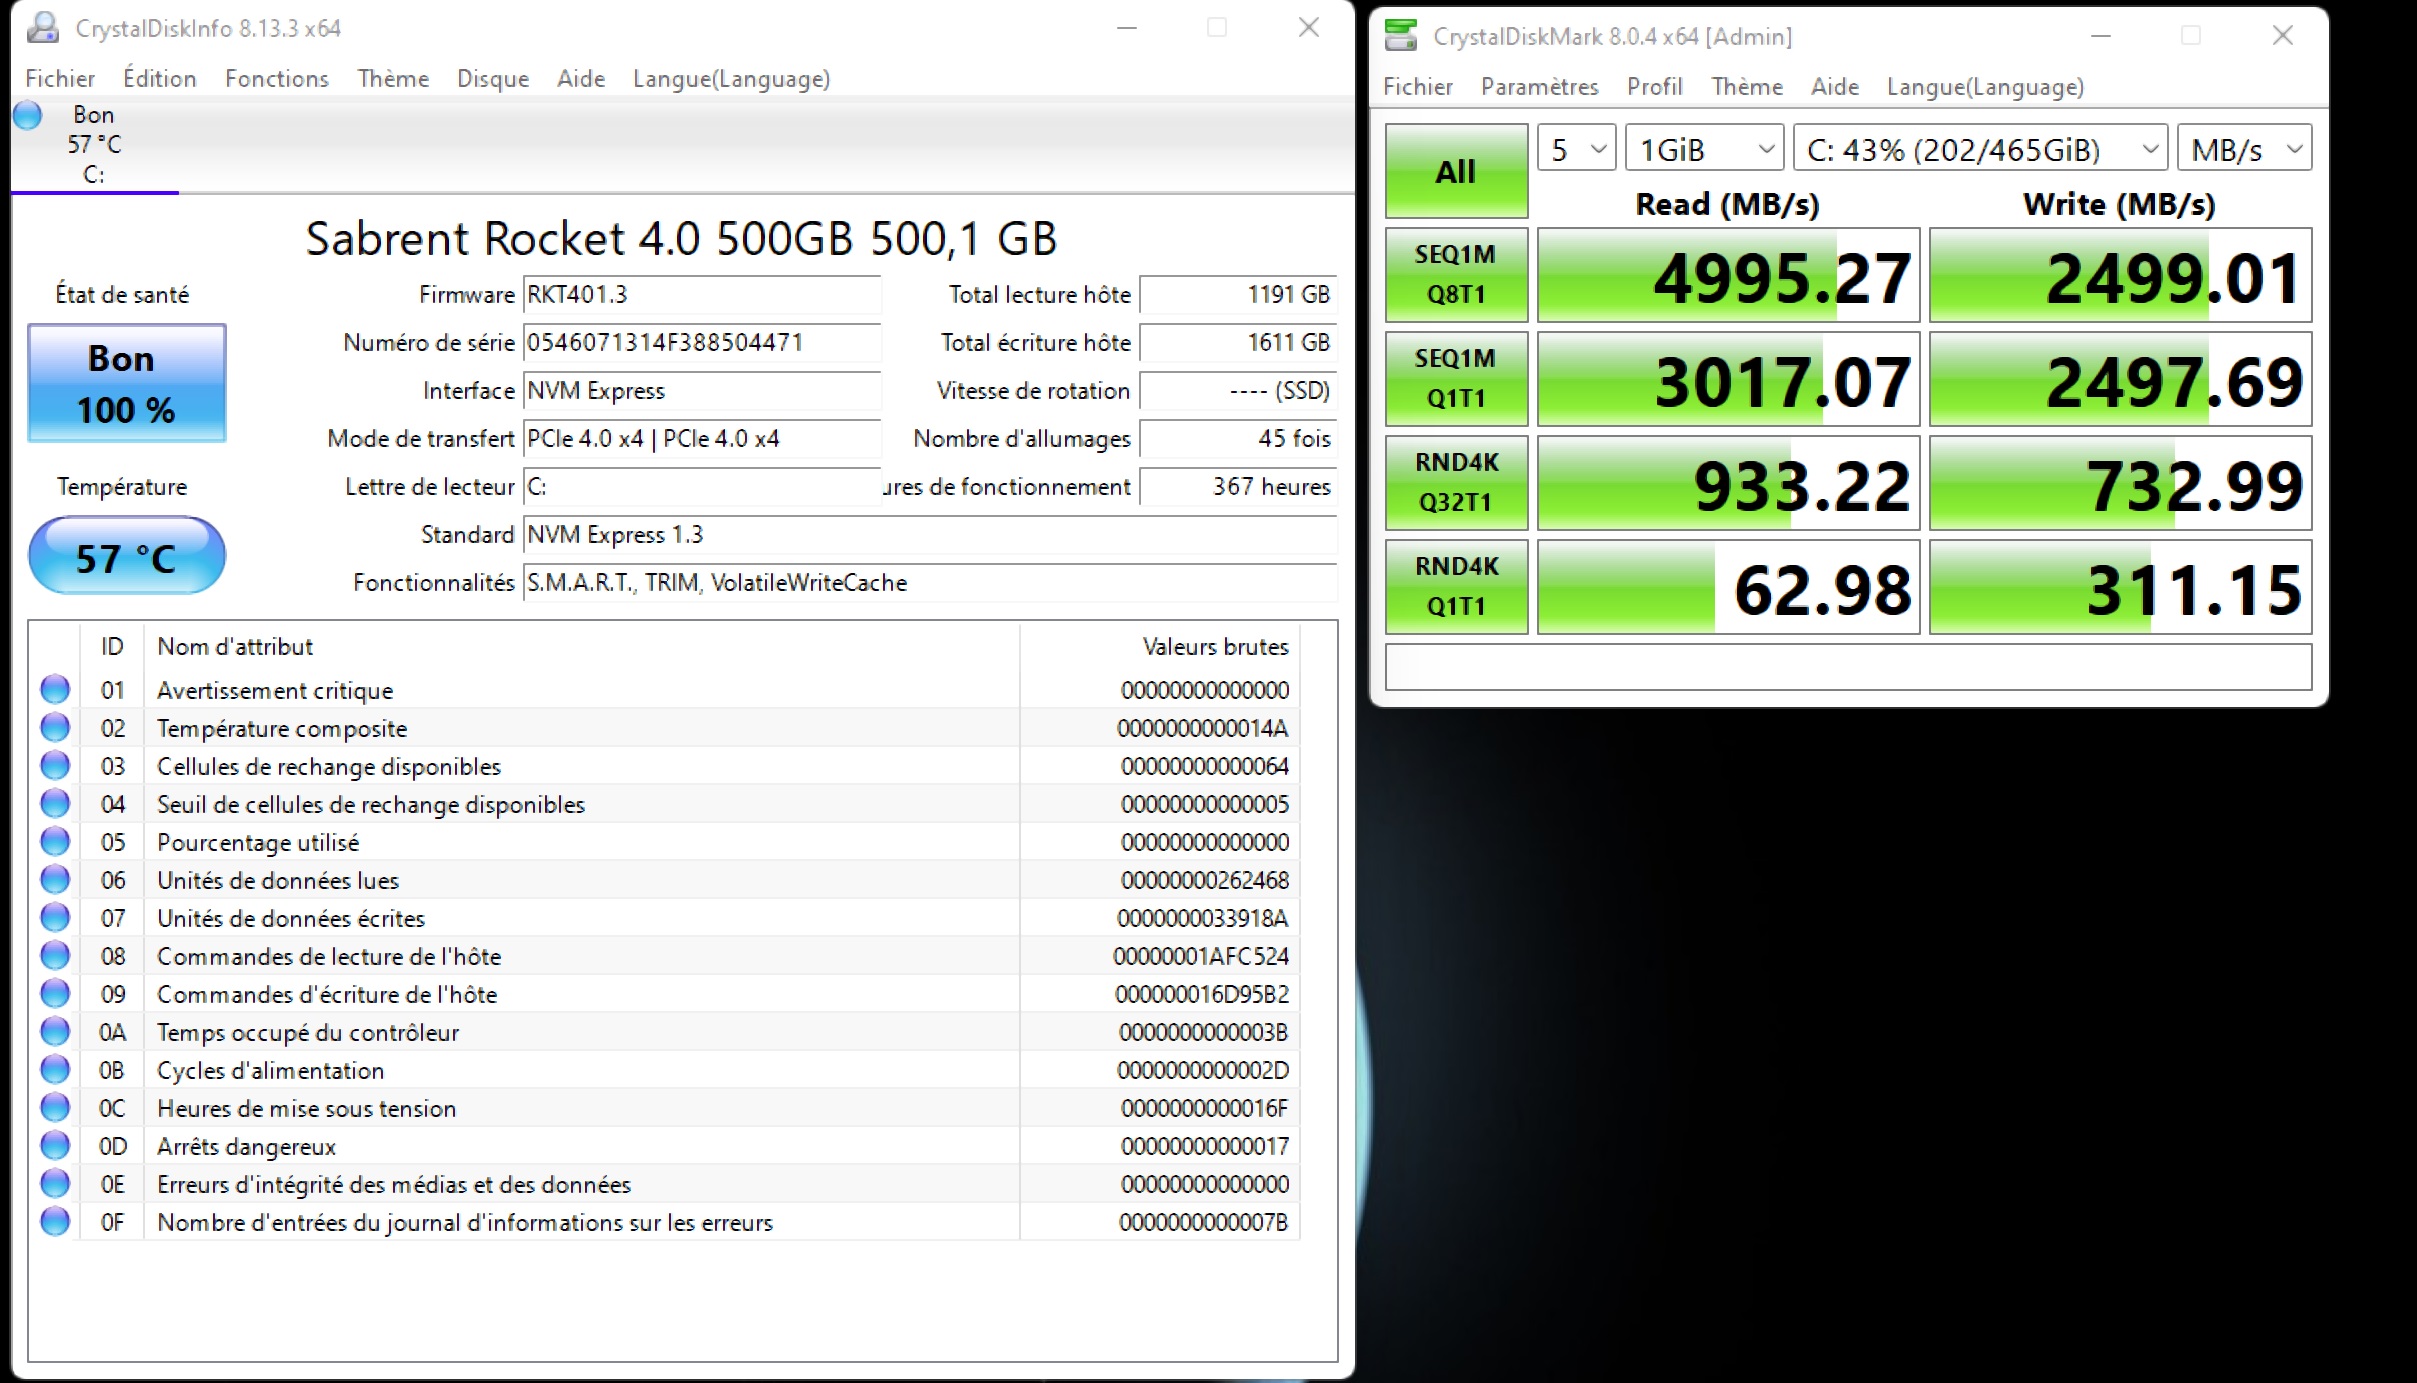Open Langue(Language) menu in CrystalDiskInfo
The height and width of the screenshot is (1383, 2417).
coord(731,78)
